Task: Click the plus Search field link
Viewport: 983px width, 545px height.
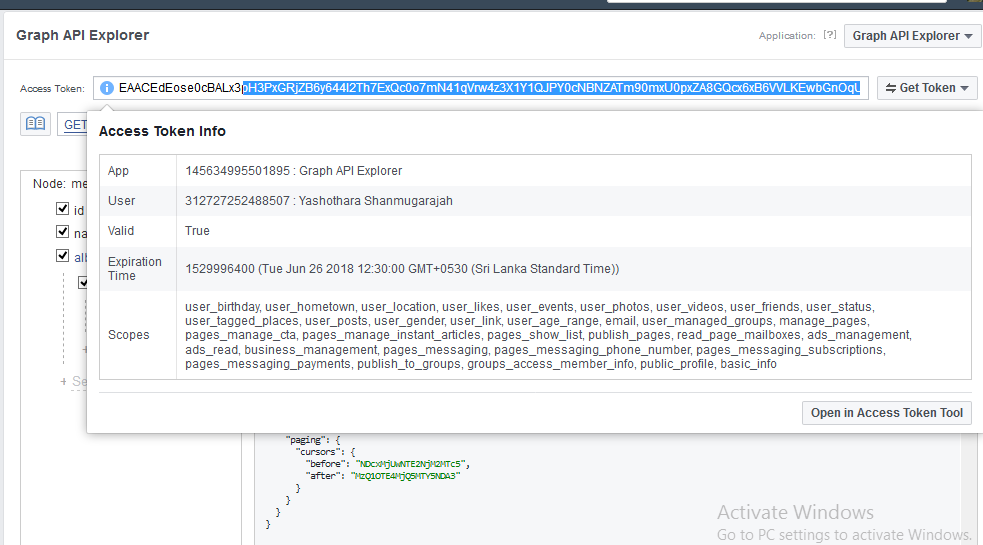Action: [x=73, y=381]
